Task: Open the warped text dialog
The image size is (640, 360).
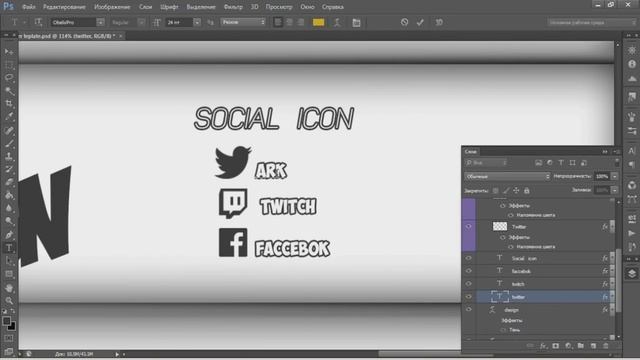Action: pyautogui.click(x=337, y=22)
